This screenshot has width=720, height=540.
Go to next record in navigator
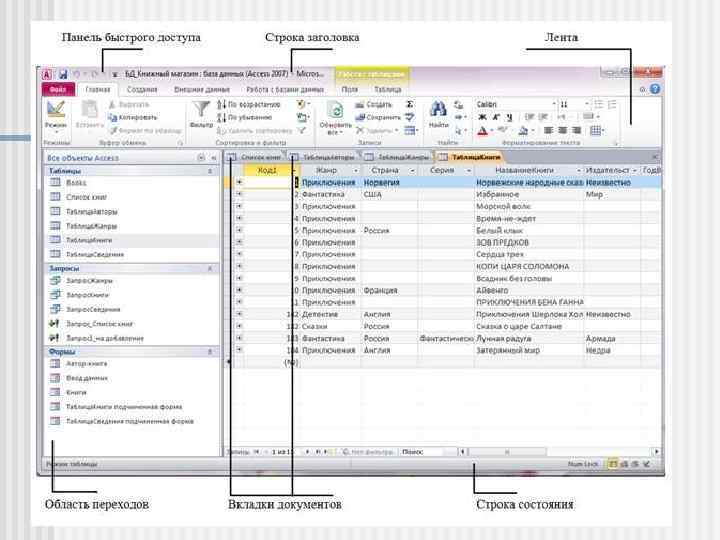pyautogui.click(x=308, y=452)
